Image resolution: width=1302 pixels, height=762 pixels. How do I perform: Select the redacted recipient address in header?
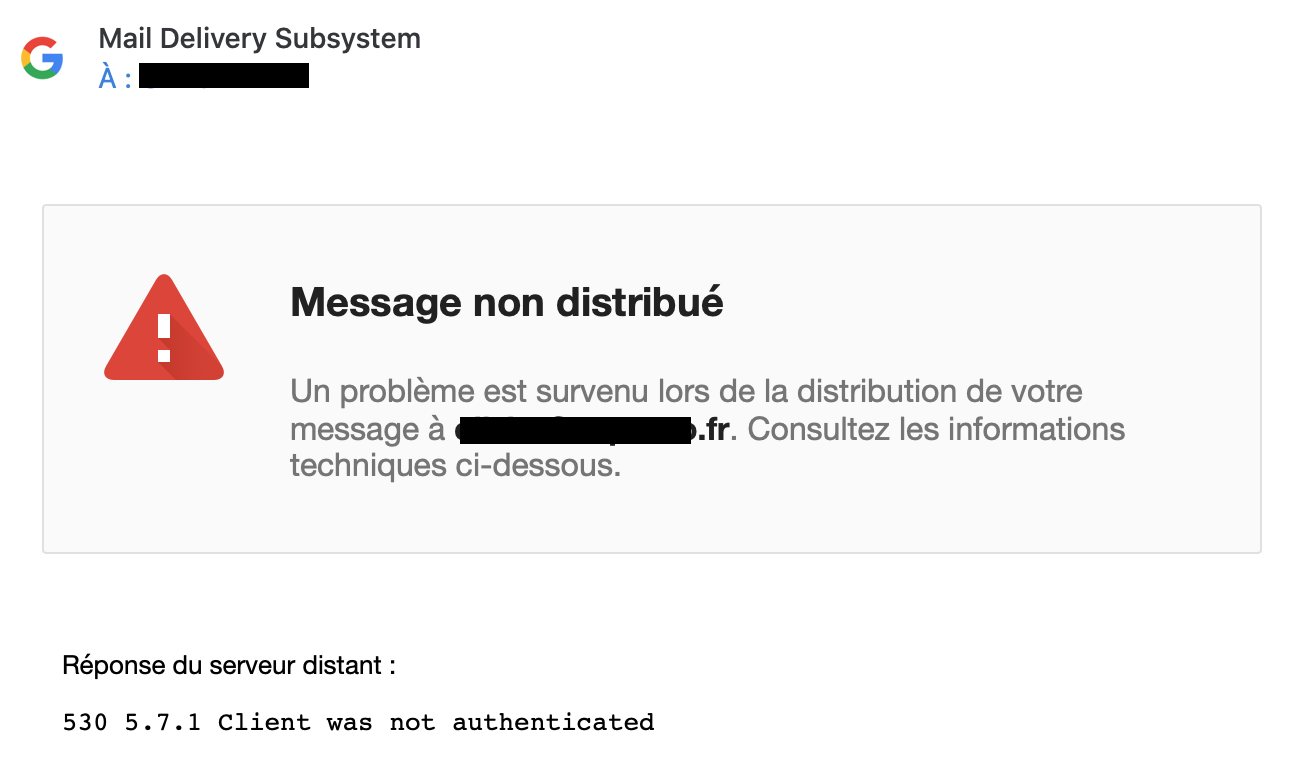pos(224,76)
